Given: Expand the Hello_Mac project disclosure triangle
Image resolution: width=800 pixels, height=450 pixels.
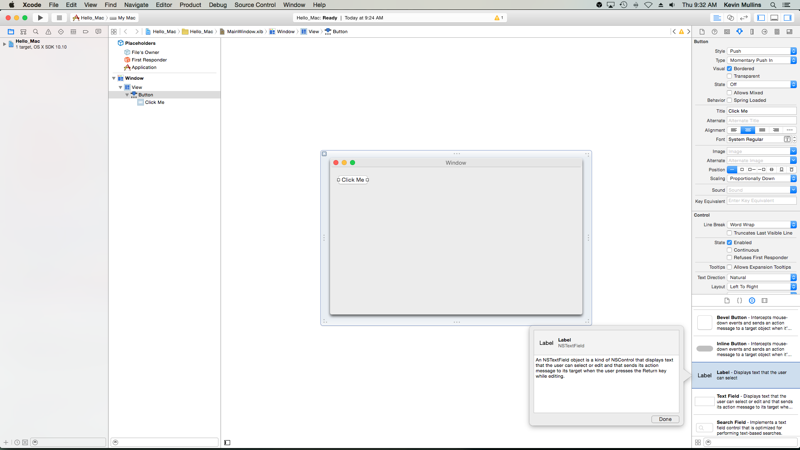Looking at the screenshot, I should [5, 44].
